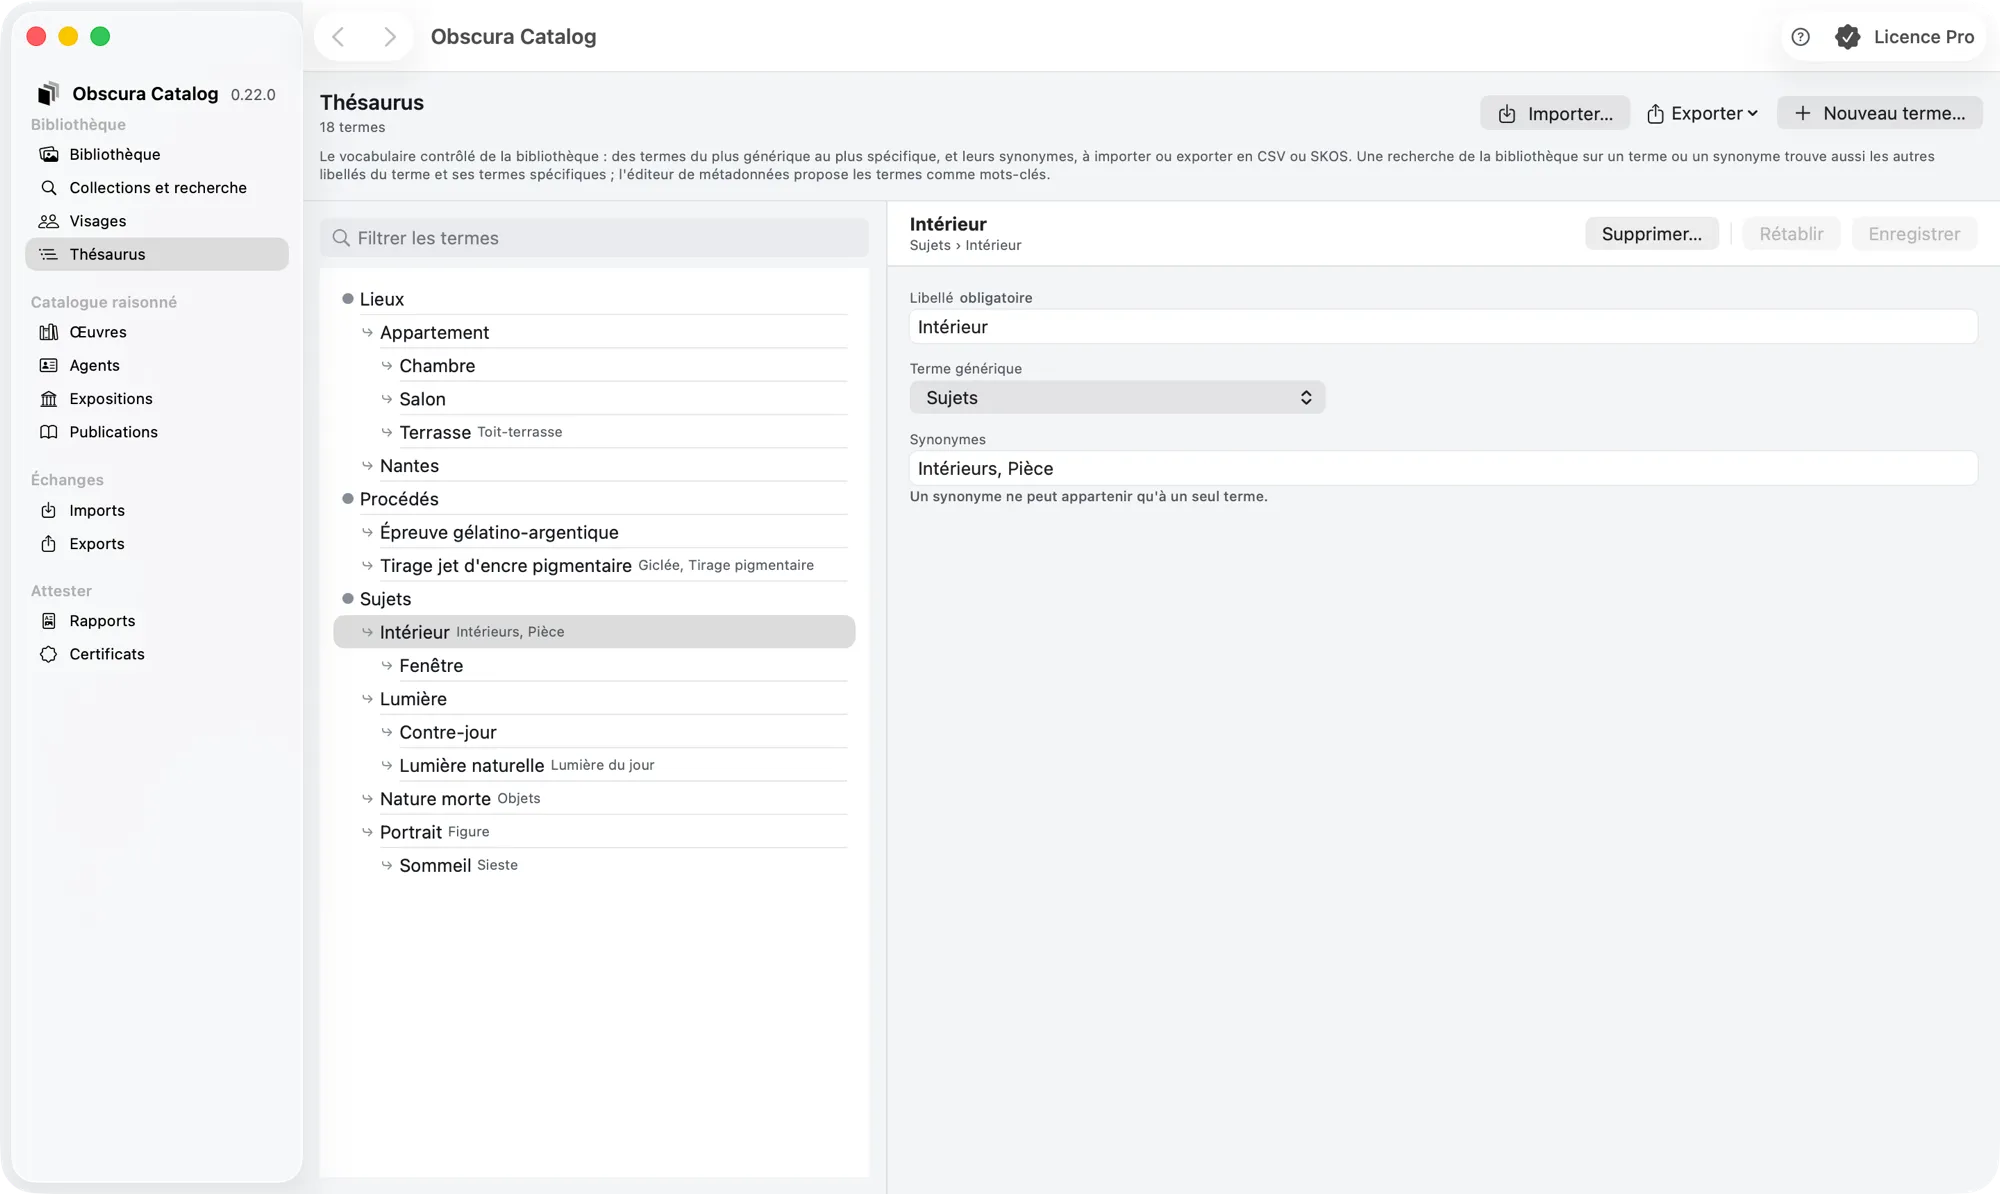
Task: Click the Supprimer... button
Action: point(1651,234)
